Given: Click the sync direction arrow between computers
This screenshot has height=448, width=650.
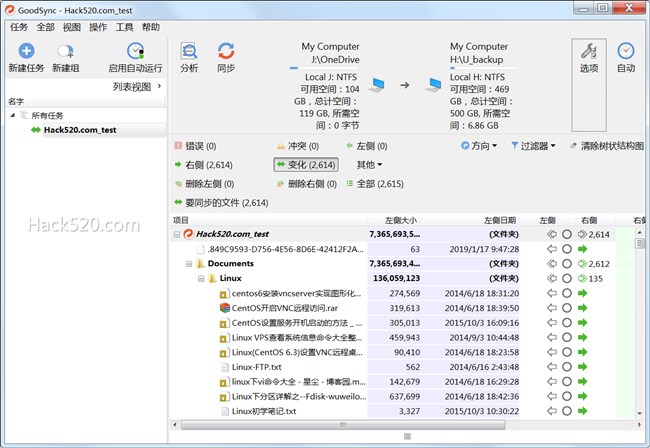Looking at the screenshot, I should 405,85.
